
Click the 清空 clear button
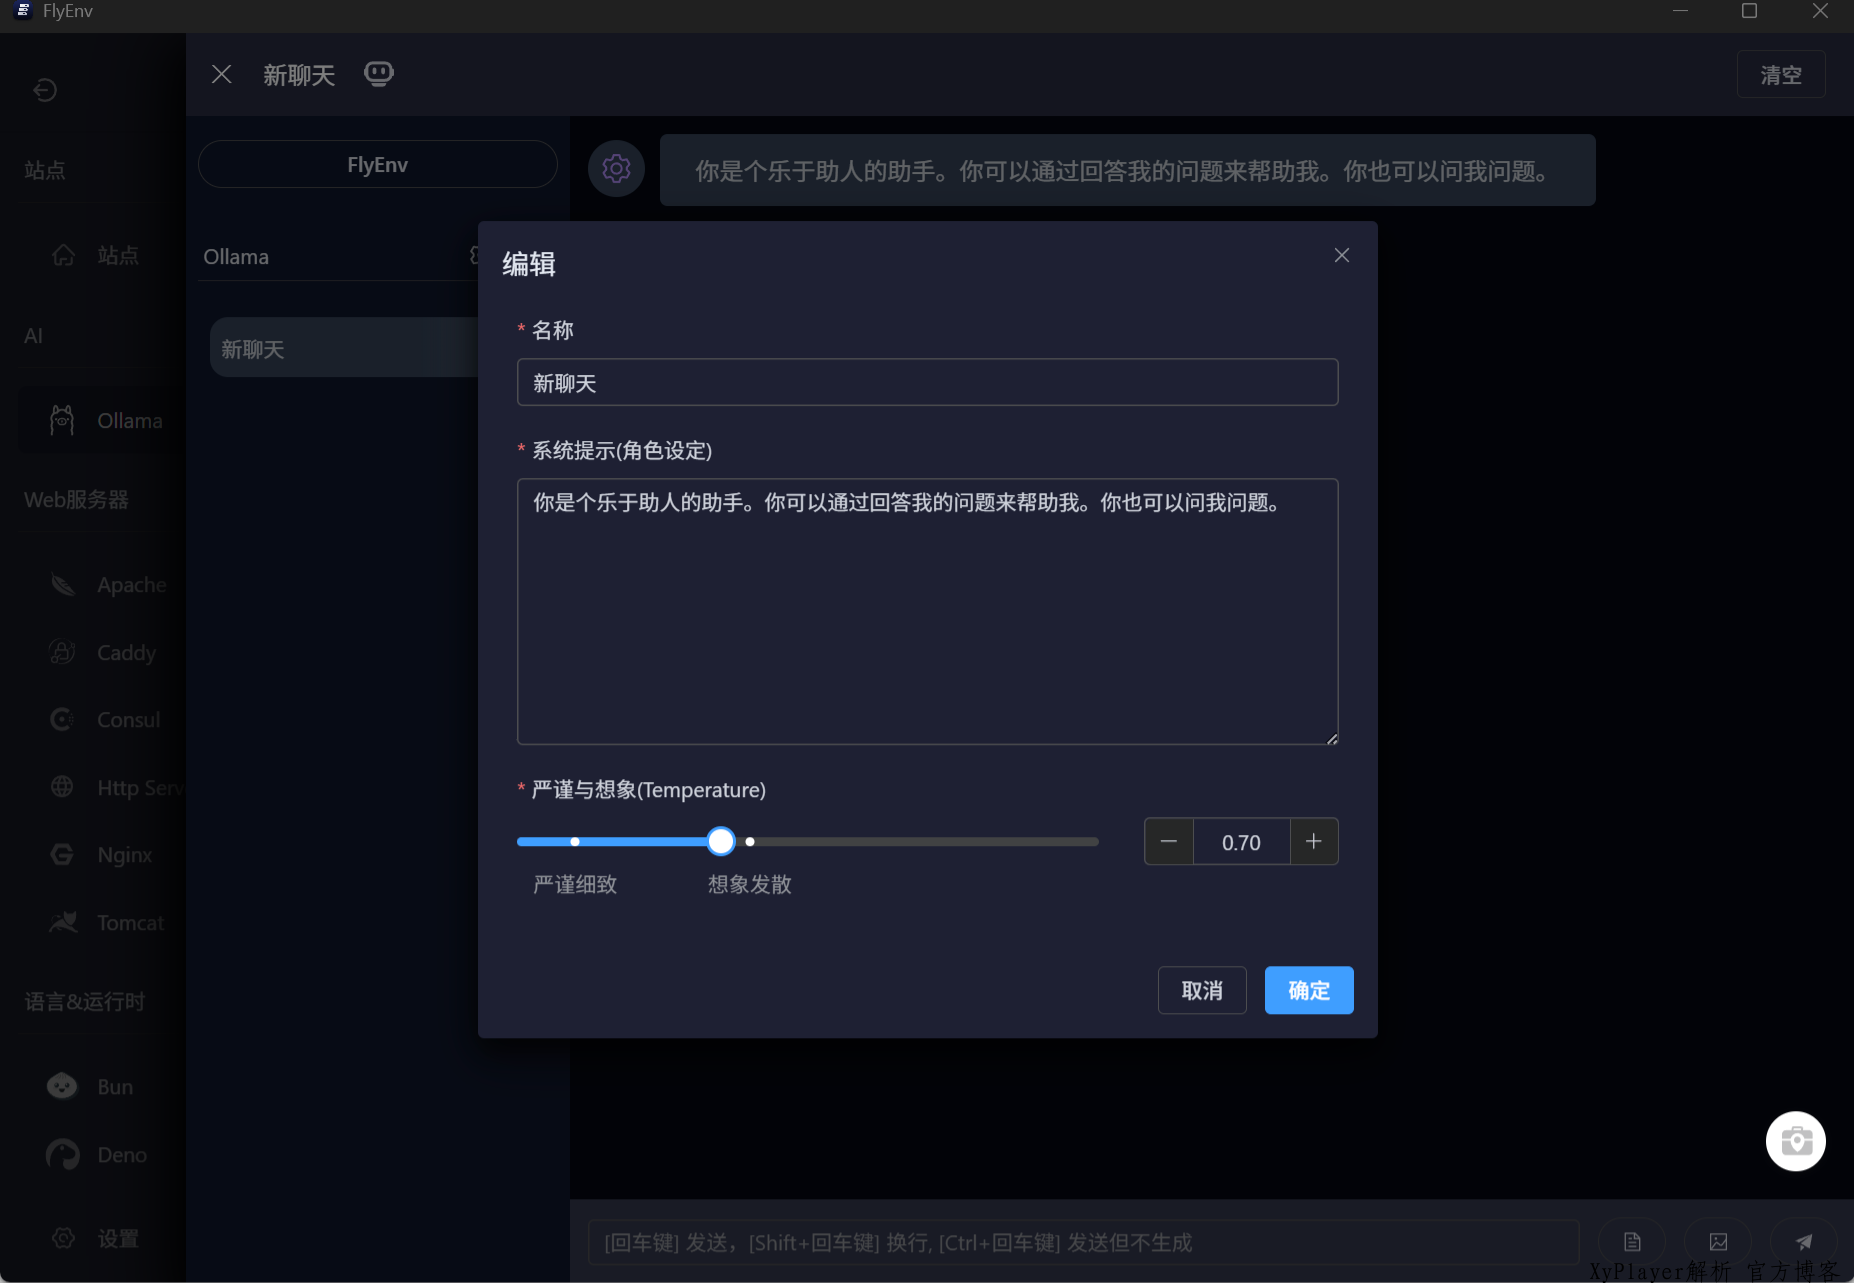pos(1780,75)
